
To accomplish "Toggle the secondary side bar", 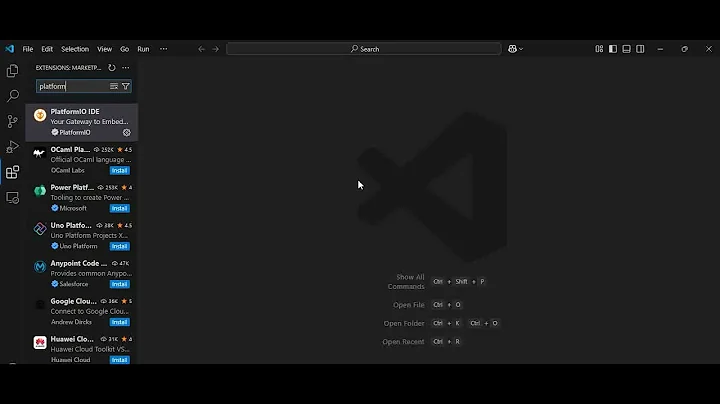I will point(640,49).
